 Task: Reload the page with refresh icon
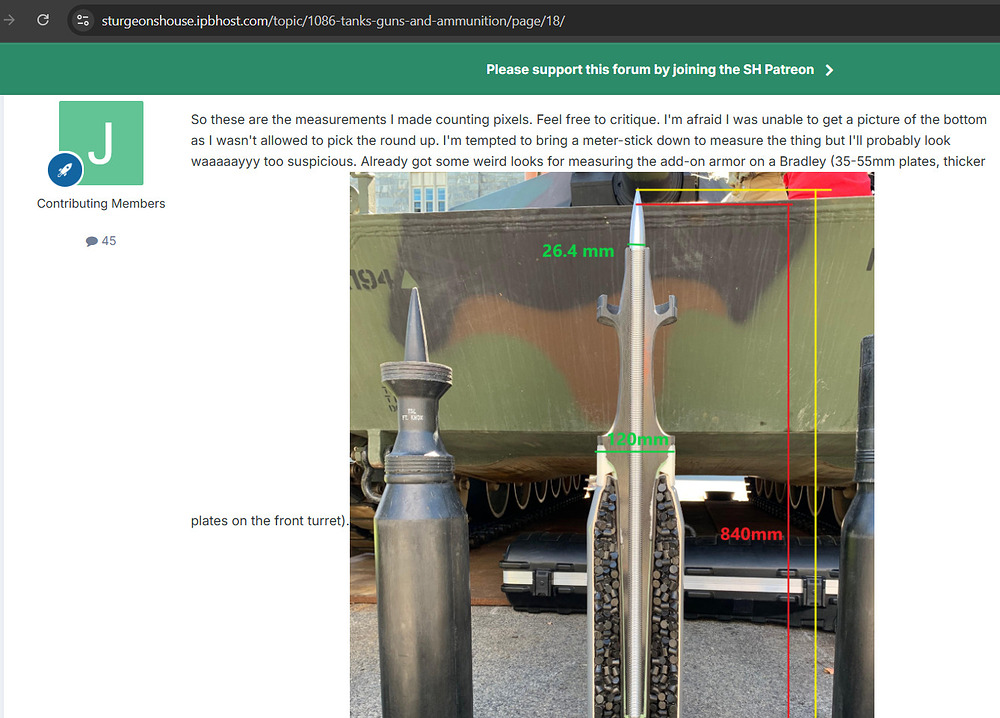(43, 20)
